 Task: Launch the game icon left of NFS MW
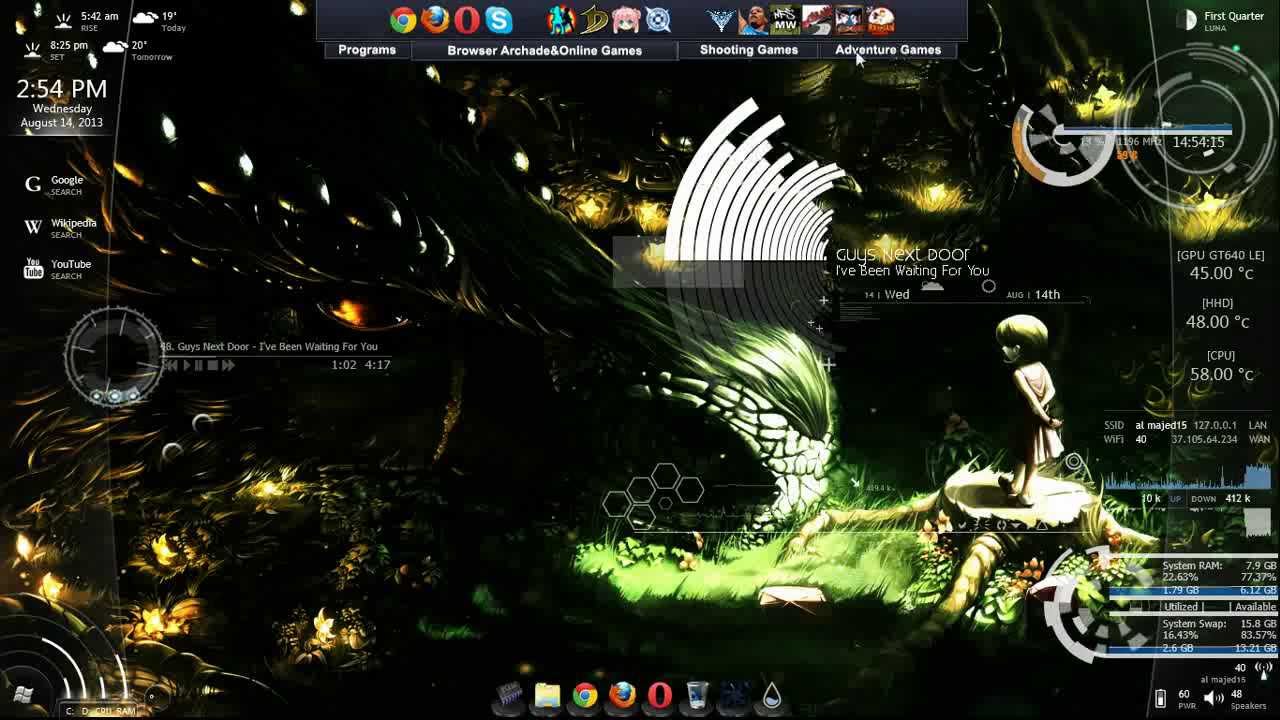tap(753, 20)
